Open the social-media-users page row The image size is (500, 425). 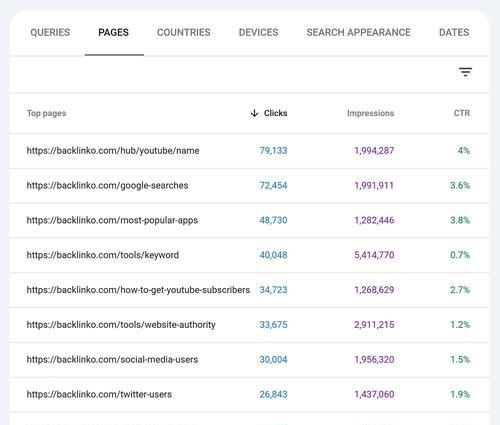point(250,360)
